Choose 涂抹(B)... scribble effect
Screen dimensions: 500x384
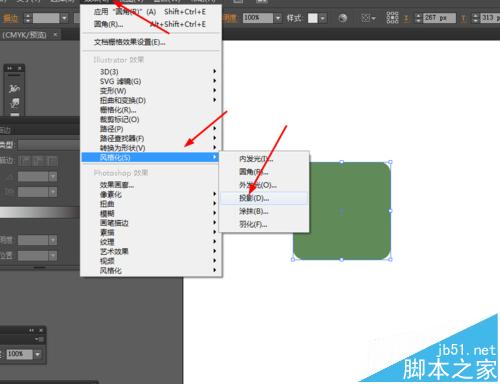tap(264, 211)
